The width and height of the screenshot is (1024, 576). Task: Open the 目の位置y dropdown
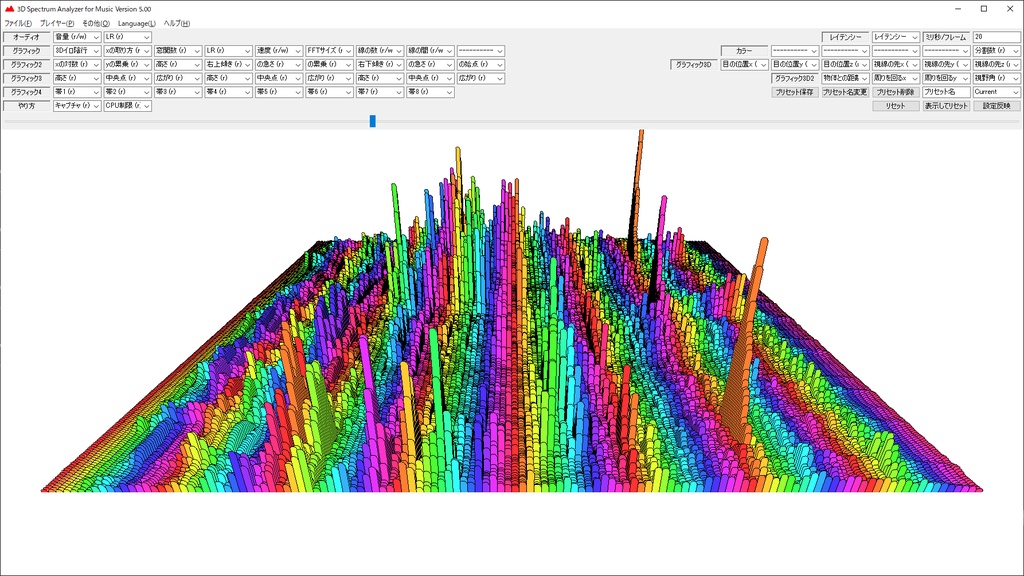(x=795, y=65)
